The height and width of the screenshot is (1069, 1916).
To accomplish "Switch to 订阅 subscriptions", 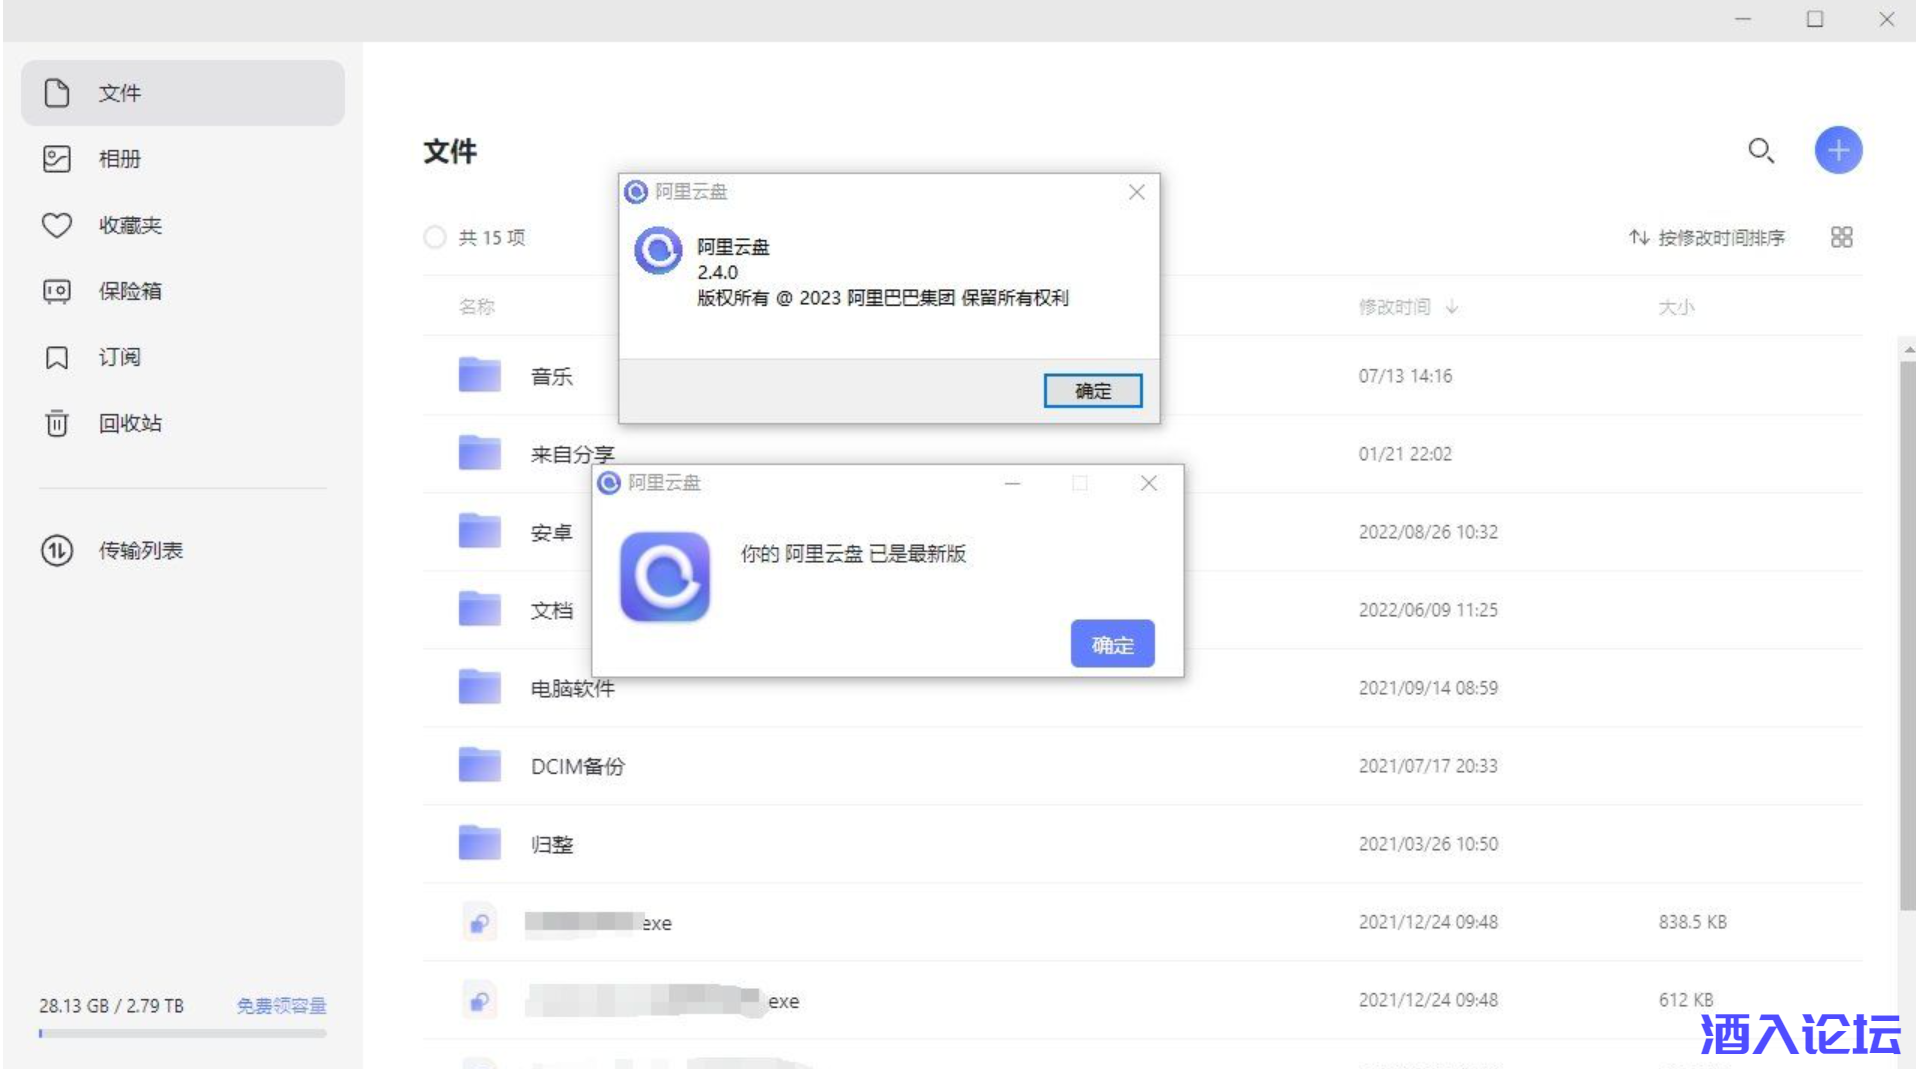I will click(183, 357).
